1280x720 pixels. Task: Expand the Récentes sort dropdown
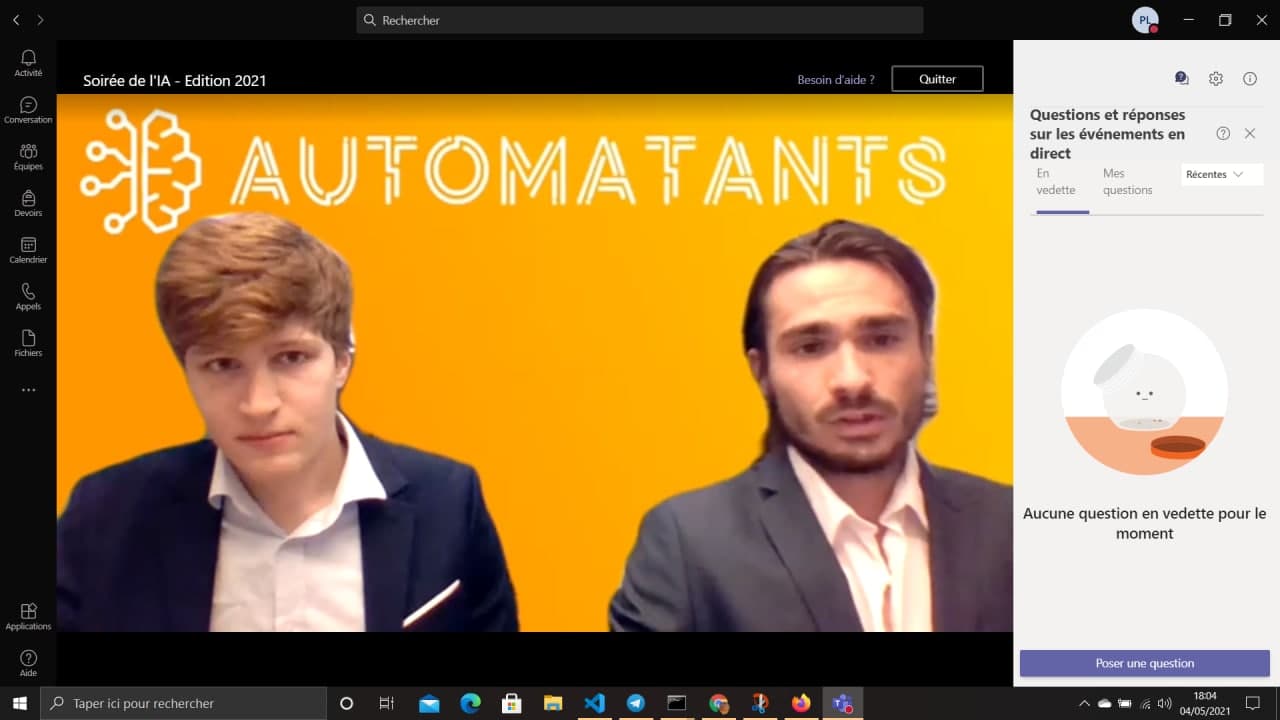pos(1221,174)
